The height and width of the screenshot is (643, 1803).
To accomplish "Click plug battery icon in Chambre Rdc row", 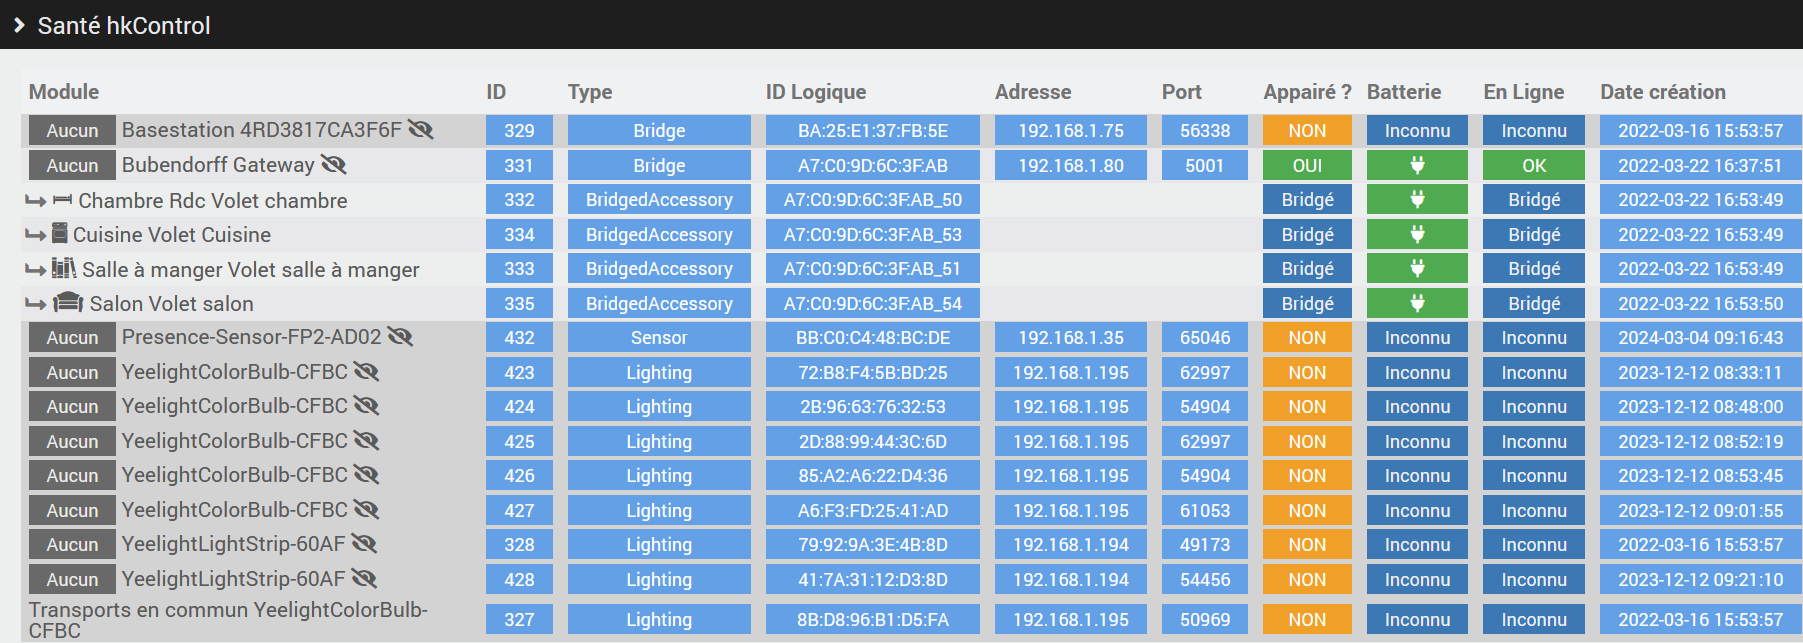I will point(1417,199).
